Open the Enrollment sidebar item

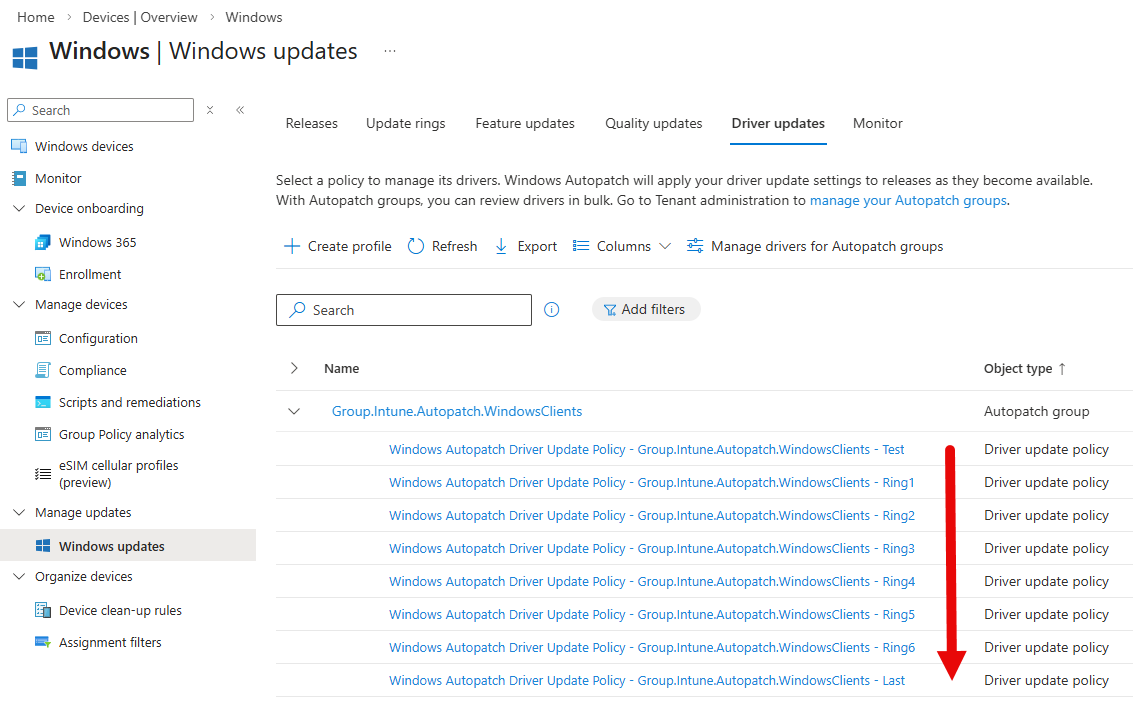90,275
